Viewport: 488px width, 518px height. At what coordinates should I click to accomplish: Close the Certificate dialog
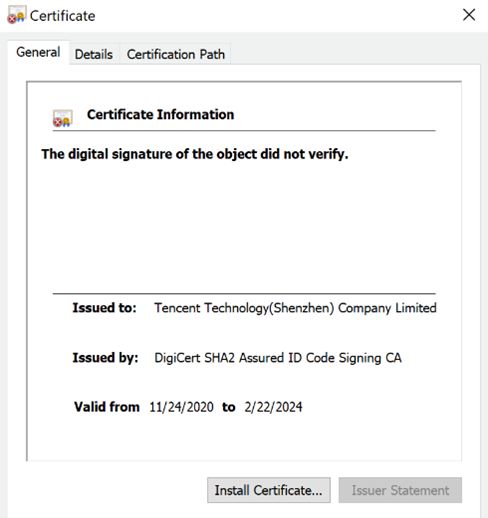(469, 15)
